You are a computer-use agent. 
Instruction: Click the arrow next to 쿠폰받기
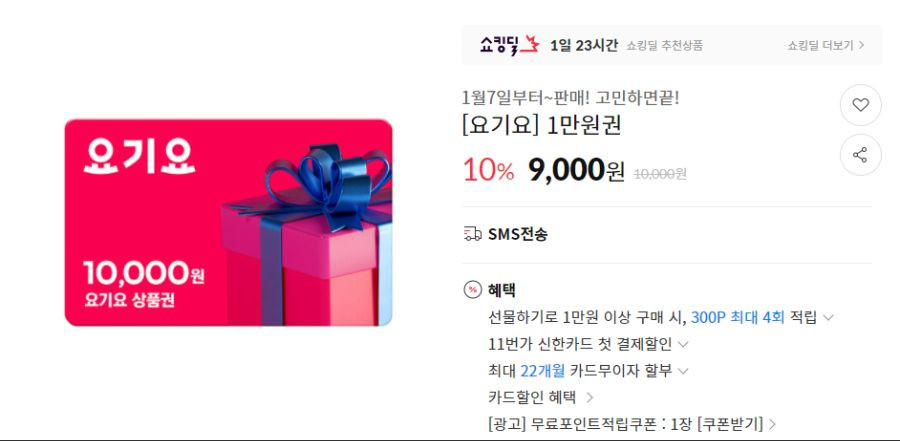(772, 425)
